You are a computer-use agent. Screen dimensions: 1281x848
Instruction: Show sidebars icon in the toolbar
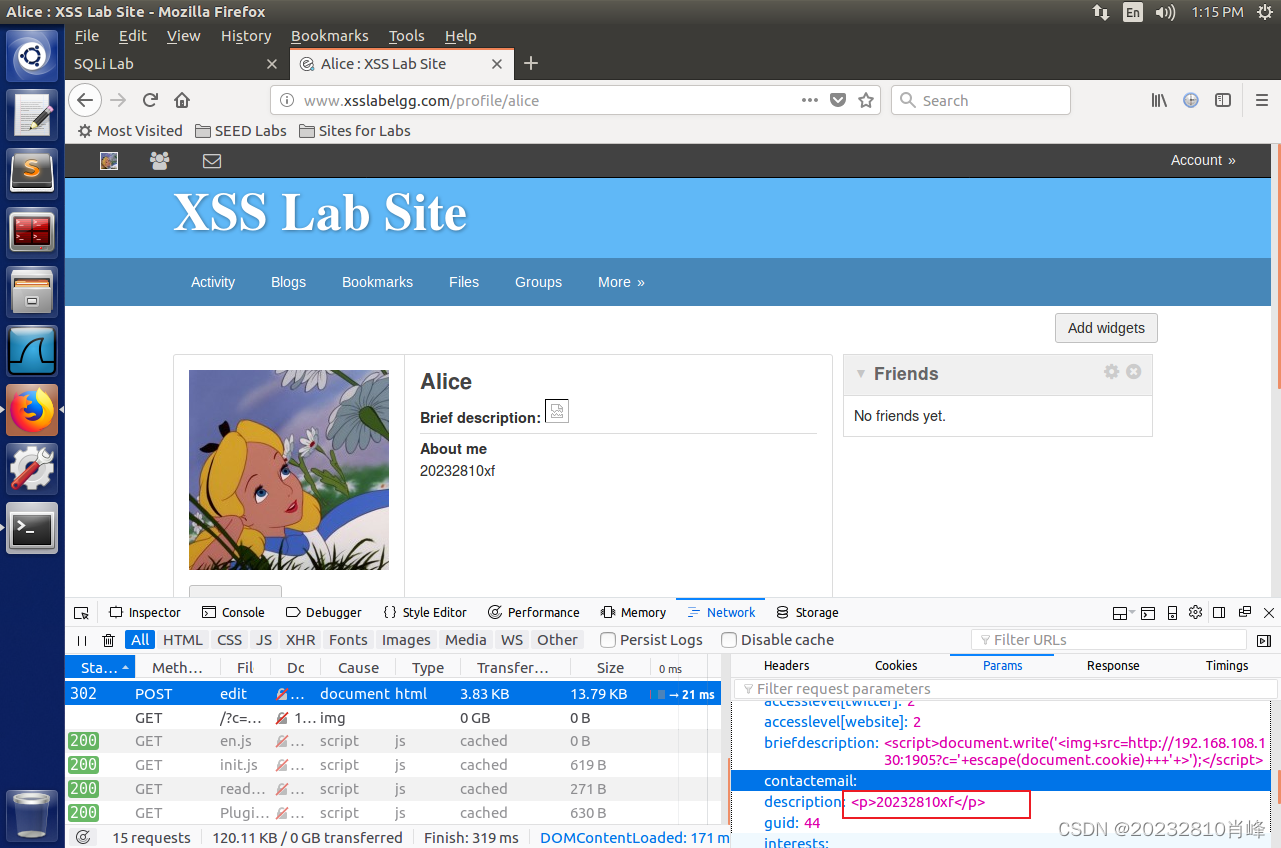(x=1223, y=100)
